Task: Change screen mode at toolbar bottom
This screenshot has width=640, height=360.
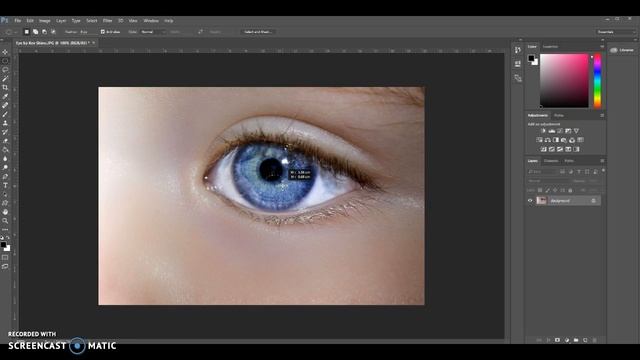Action: click(5, 267)
